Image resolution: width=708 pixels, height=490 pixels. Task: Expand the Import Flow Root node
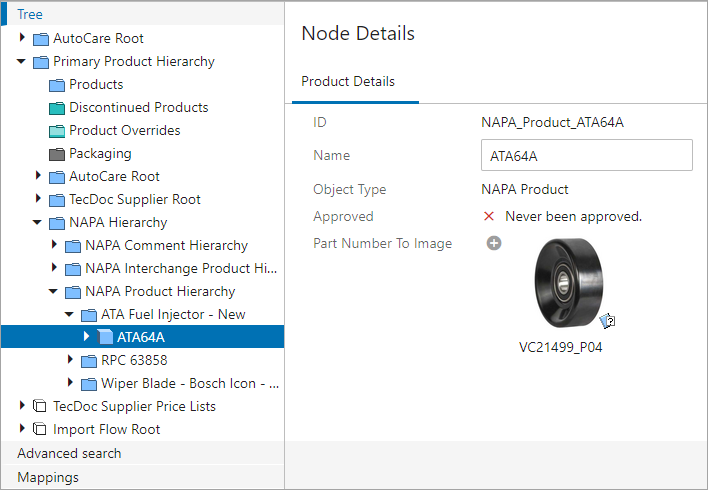click(22, 429)
